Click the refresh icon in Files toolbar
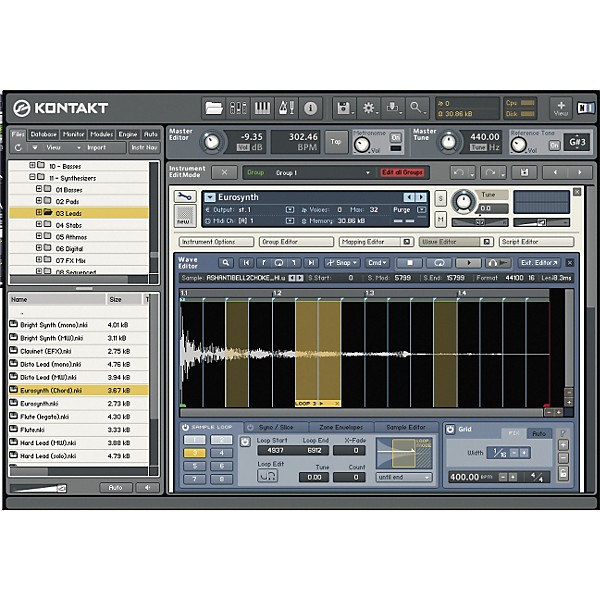 pos(18,148)
